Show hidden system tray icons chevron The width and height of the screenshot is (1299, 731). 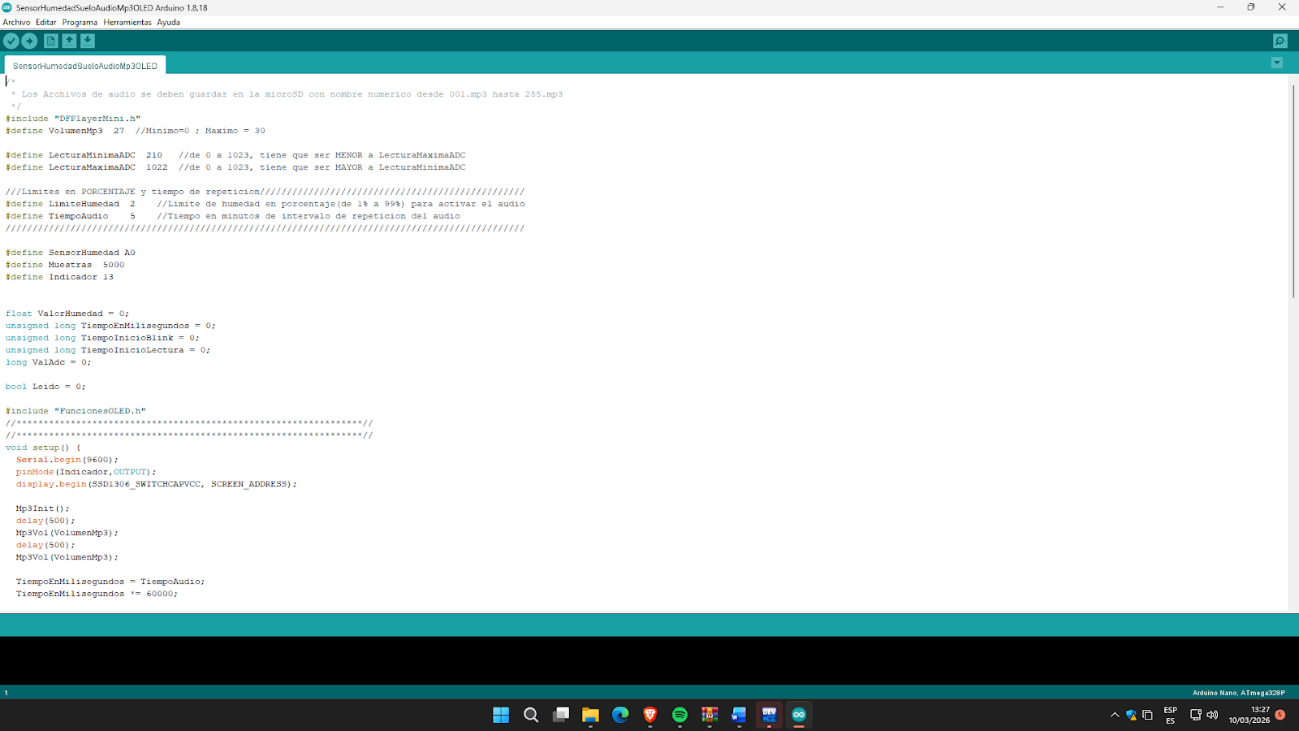coord(1115,715)
